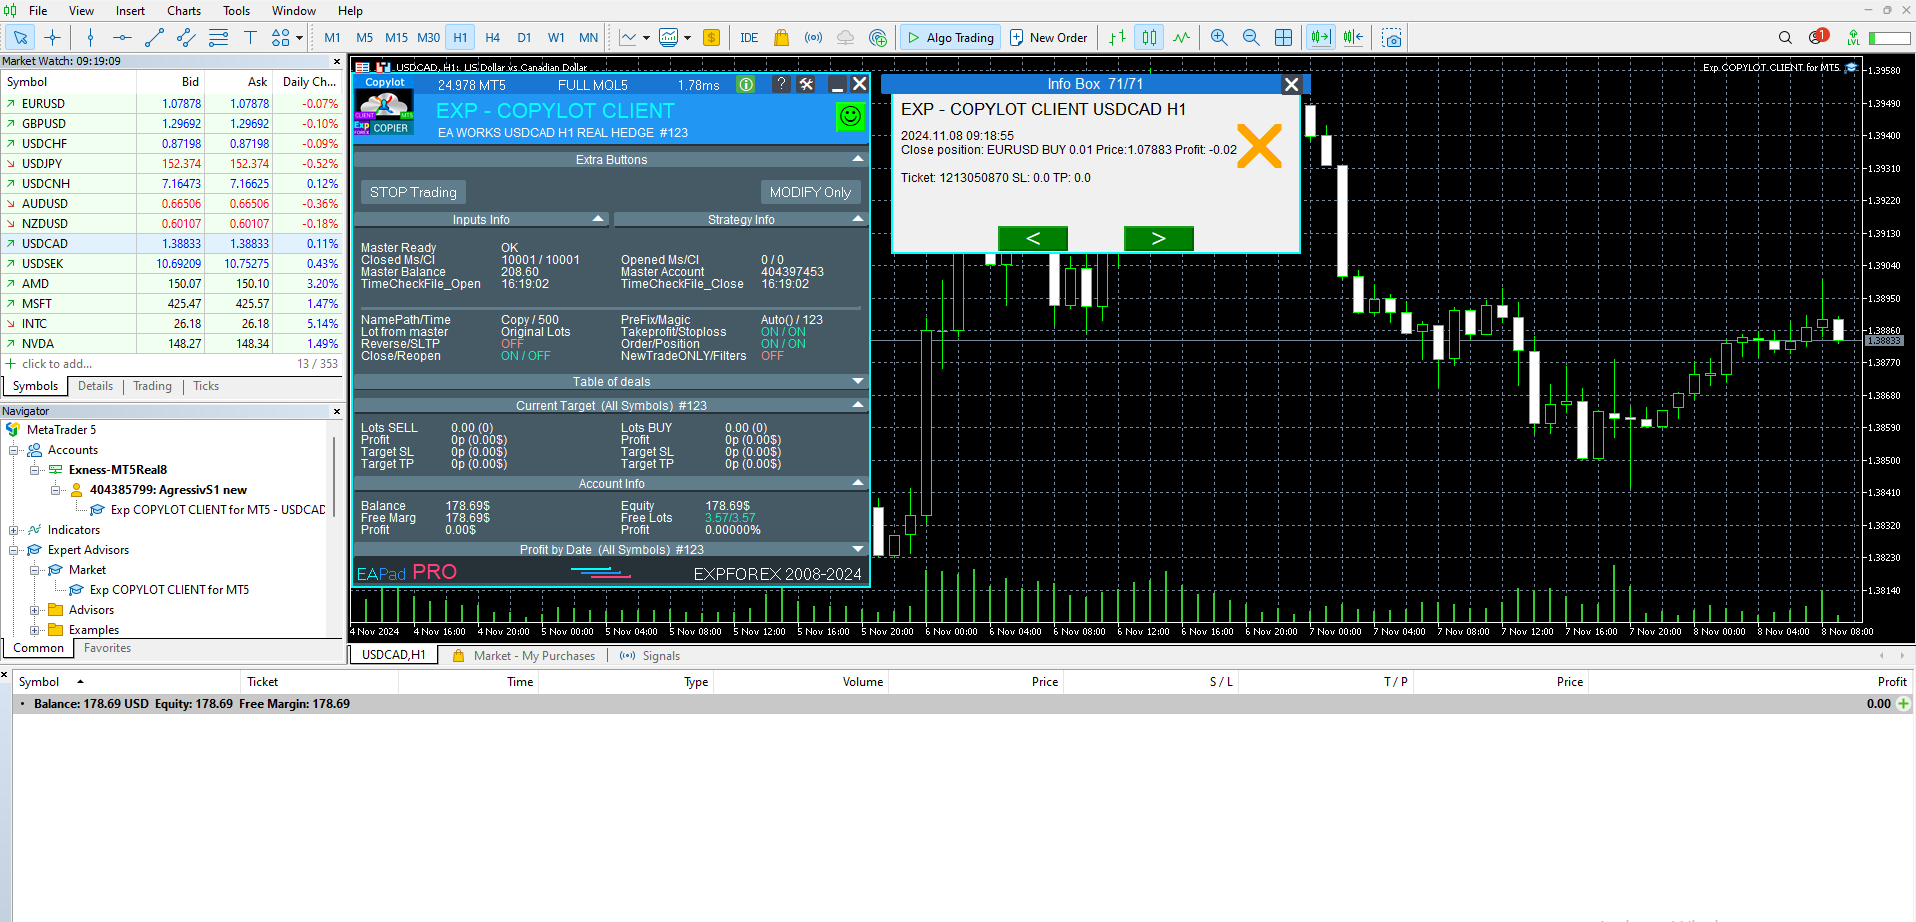This screenshot has width=1916, height=922.
Task: Select the MN timeframe
Action: tap(588, 38)
